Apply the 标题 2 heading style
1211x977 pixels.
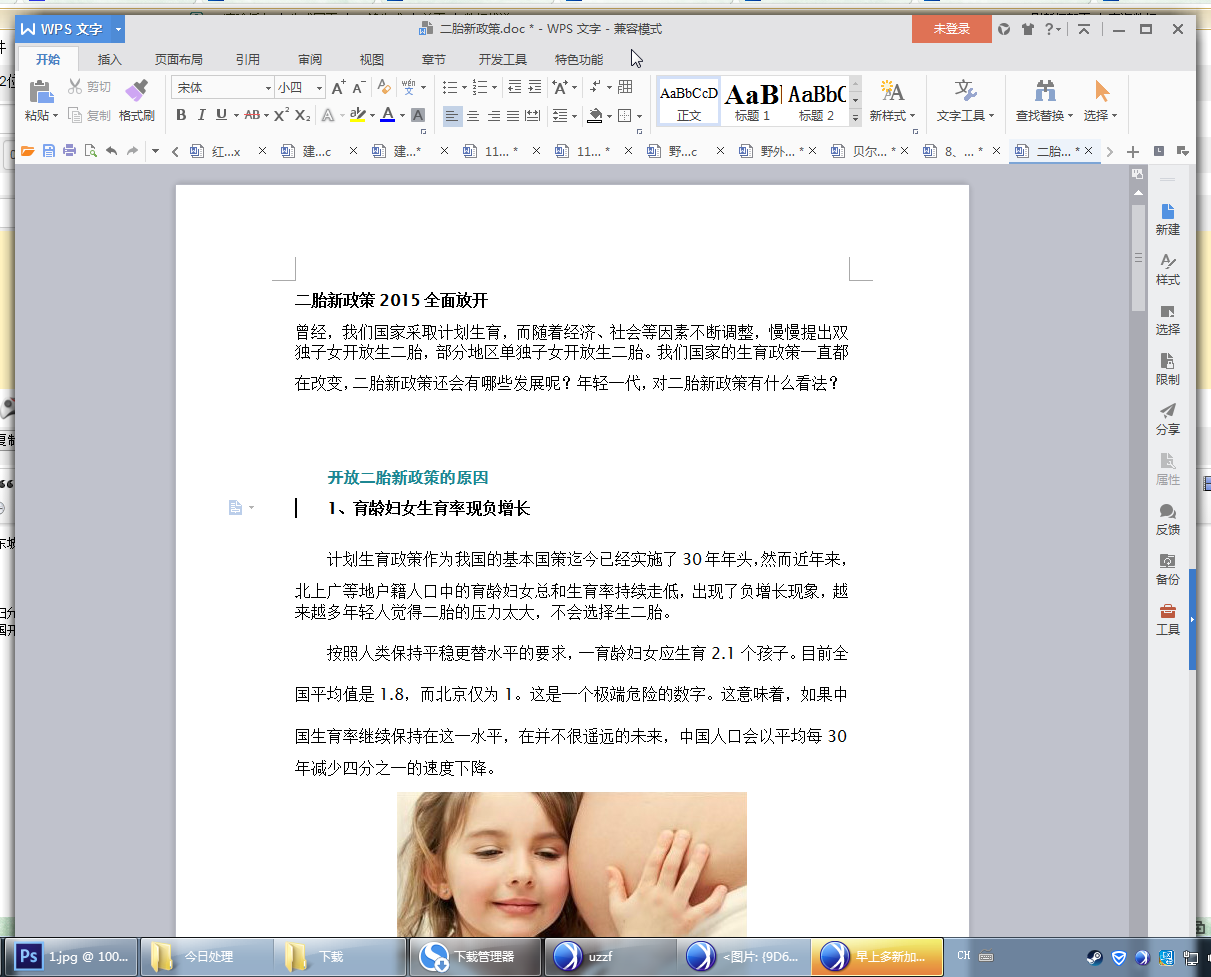pyautogui.click(x=817, y=101)
